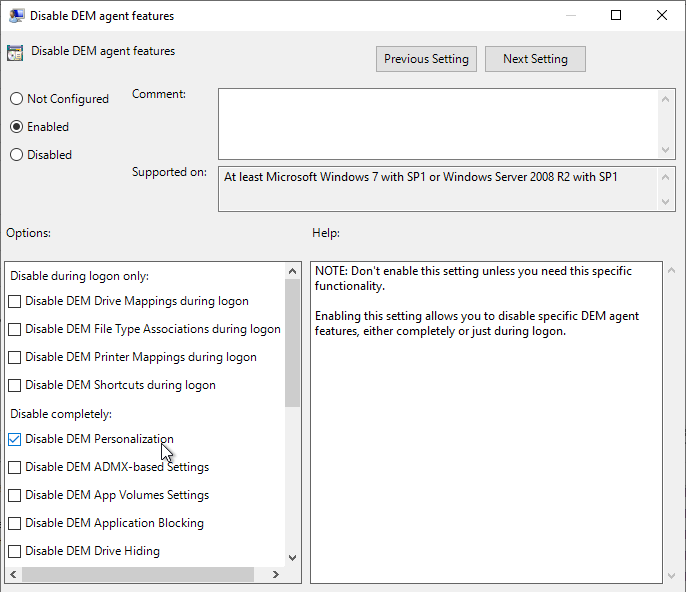Click the 'Disable completely:' heading
The height and width of the screenshot is (592, 686).
(x=61, y=414)
